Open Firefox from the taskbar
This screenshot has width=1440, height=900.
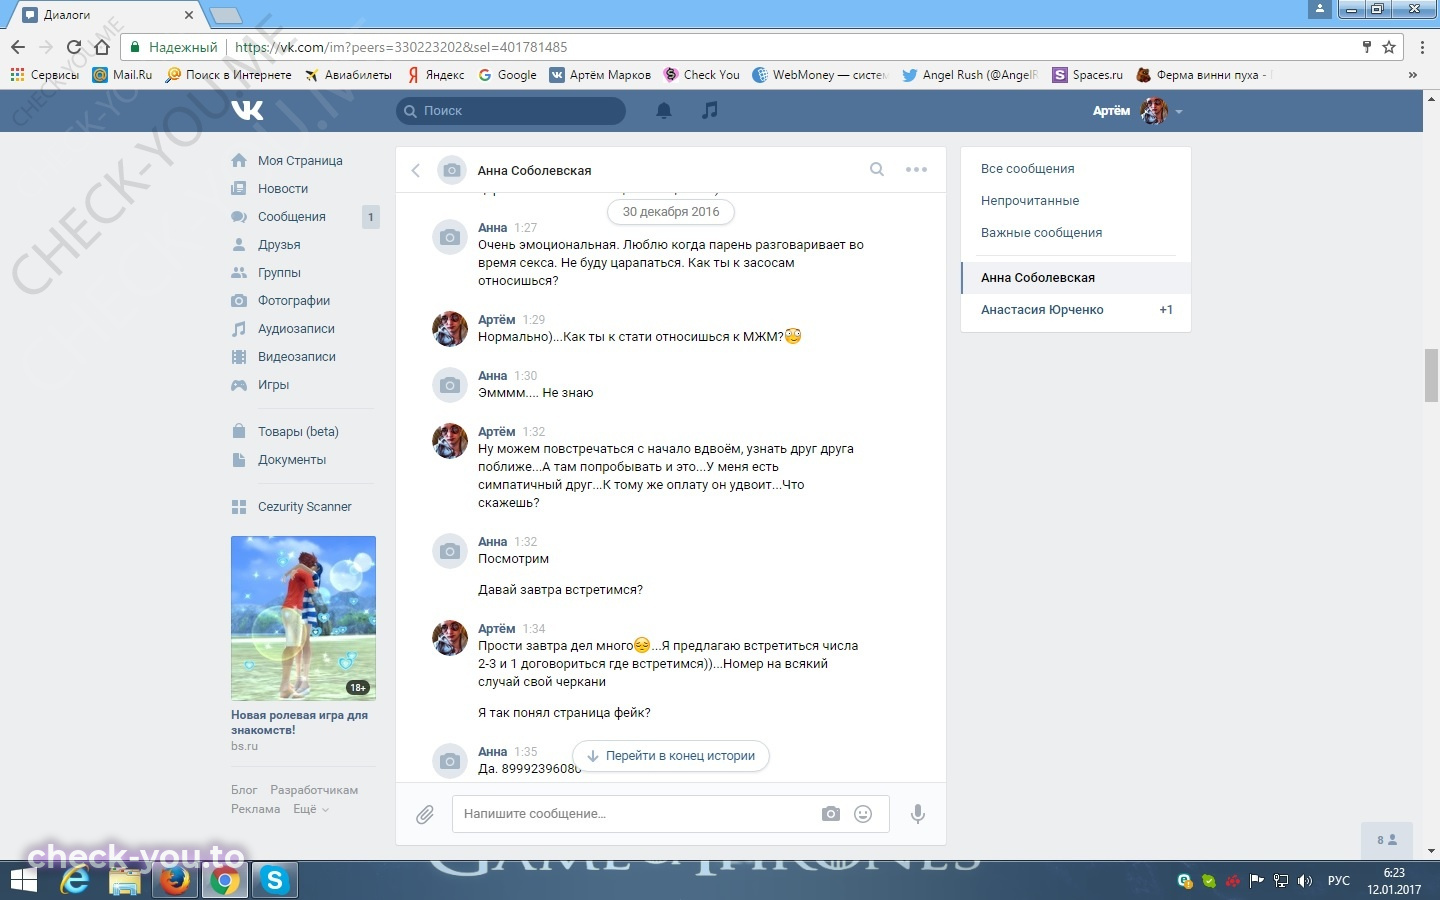175,880
